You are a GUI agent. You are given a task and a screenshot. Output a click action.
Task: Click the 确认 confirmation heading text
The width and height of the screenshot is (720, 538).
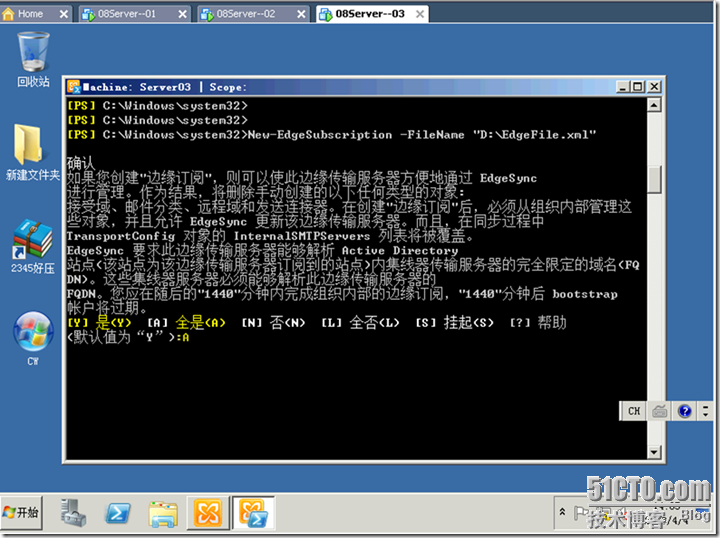pyautogui.click(x=80, y=163)
